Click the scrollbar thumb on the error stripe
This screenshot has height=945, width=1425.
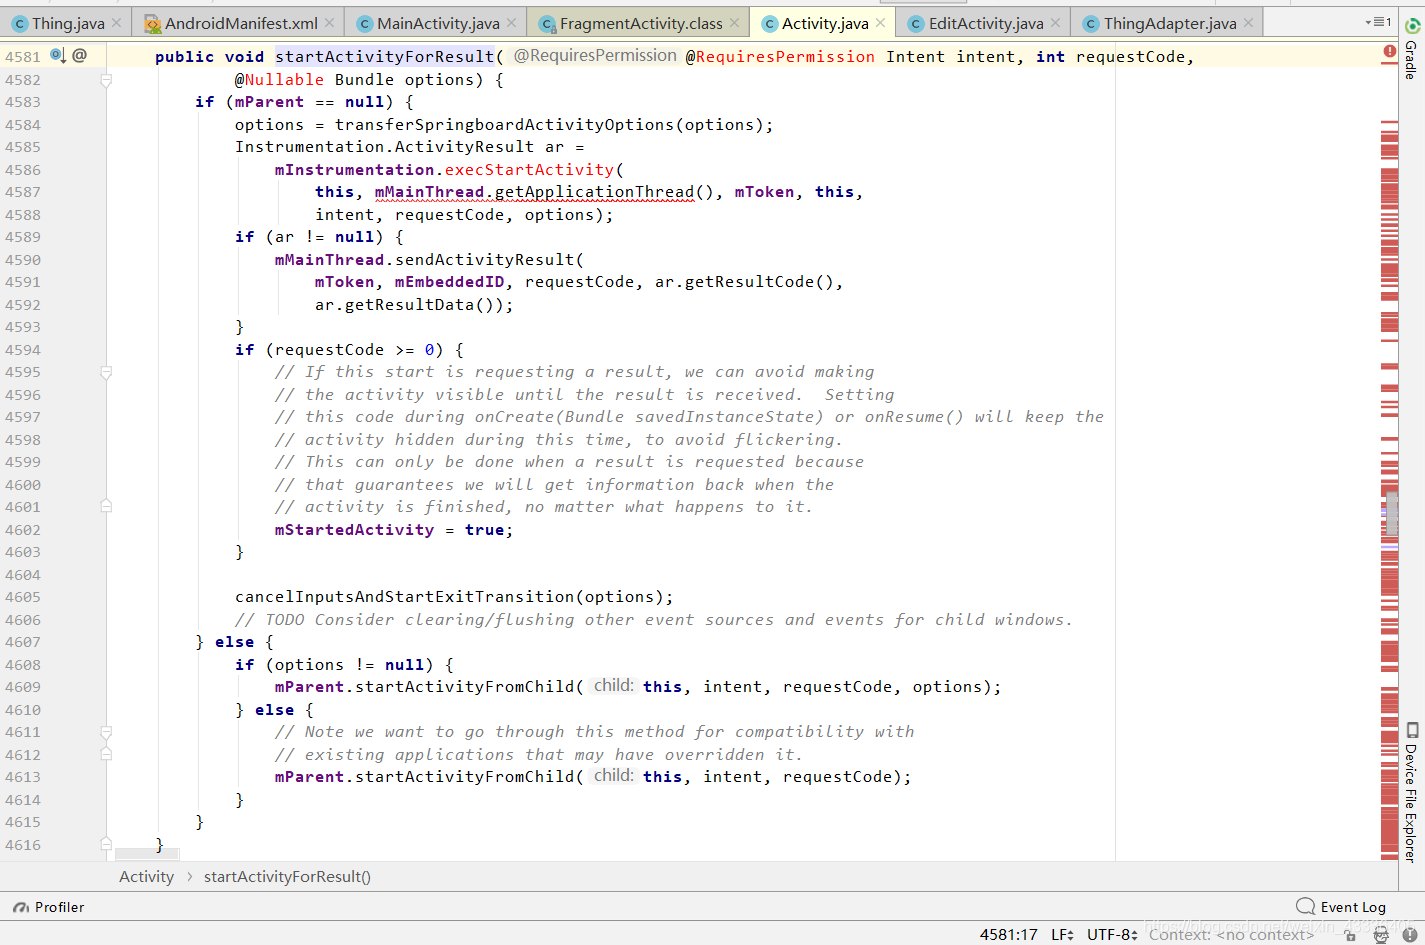pos(1391,514)
